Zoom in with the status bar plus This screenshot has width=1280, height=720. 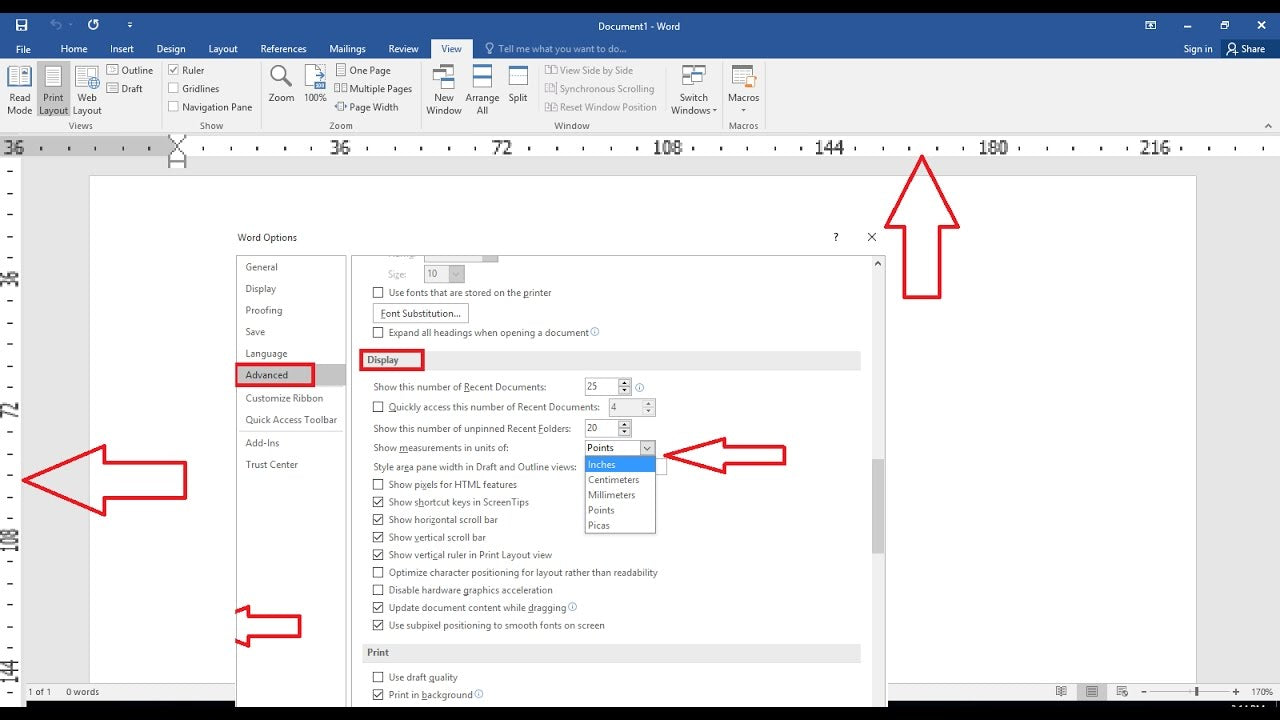pos(1237,691)
